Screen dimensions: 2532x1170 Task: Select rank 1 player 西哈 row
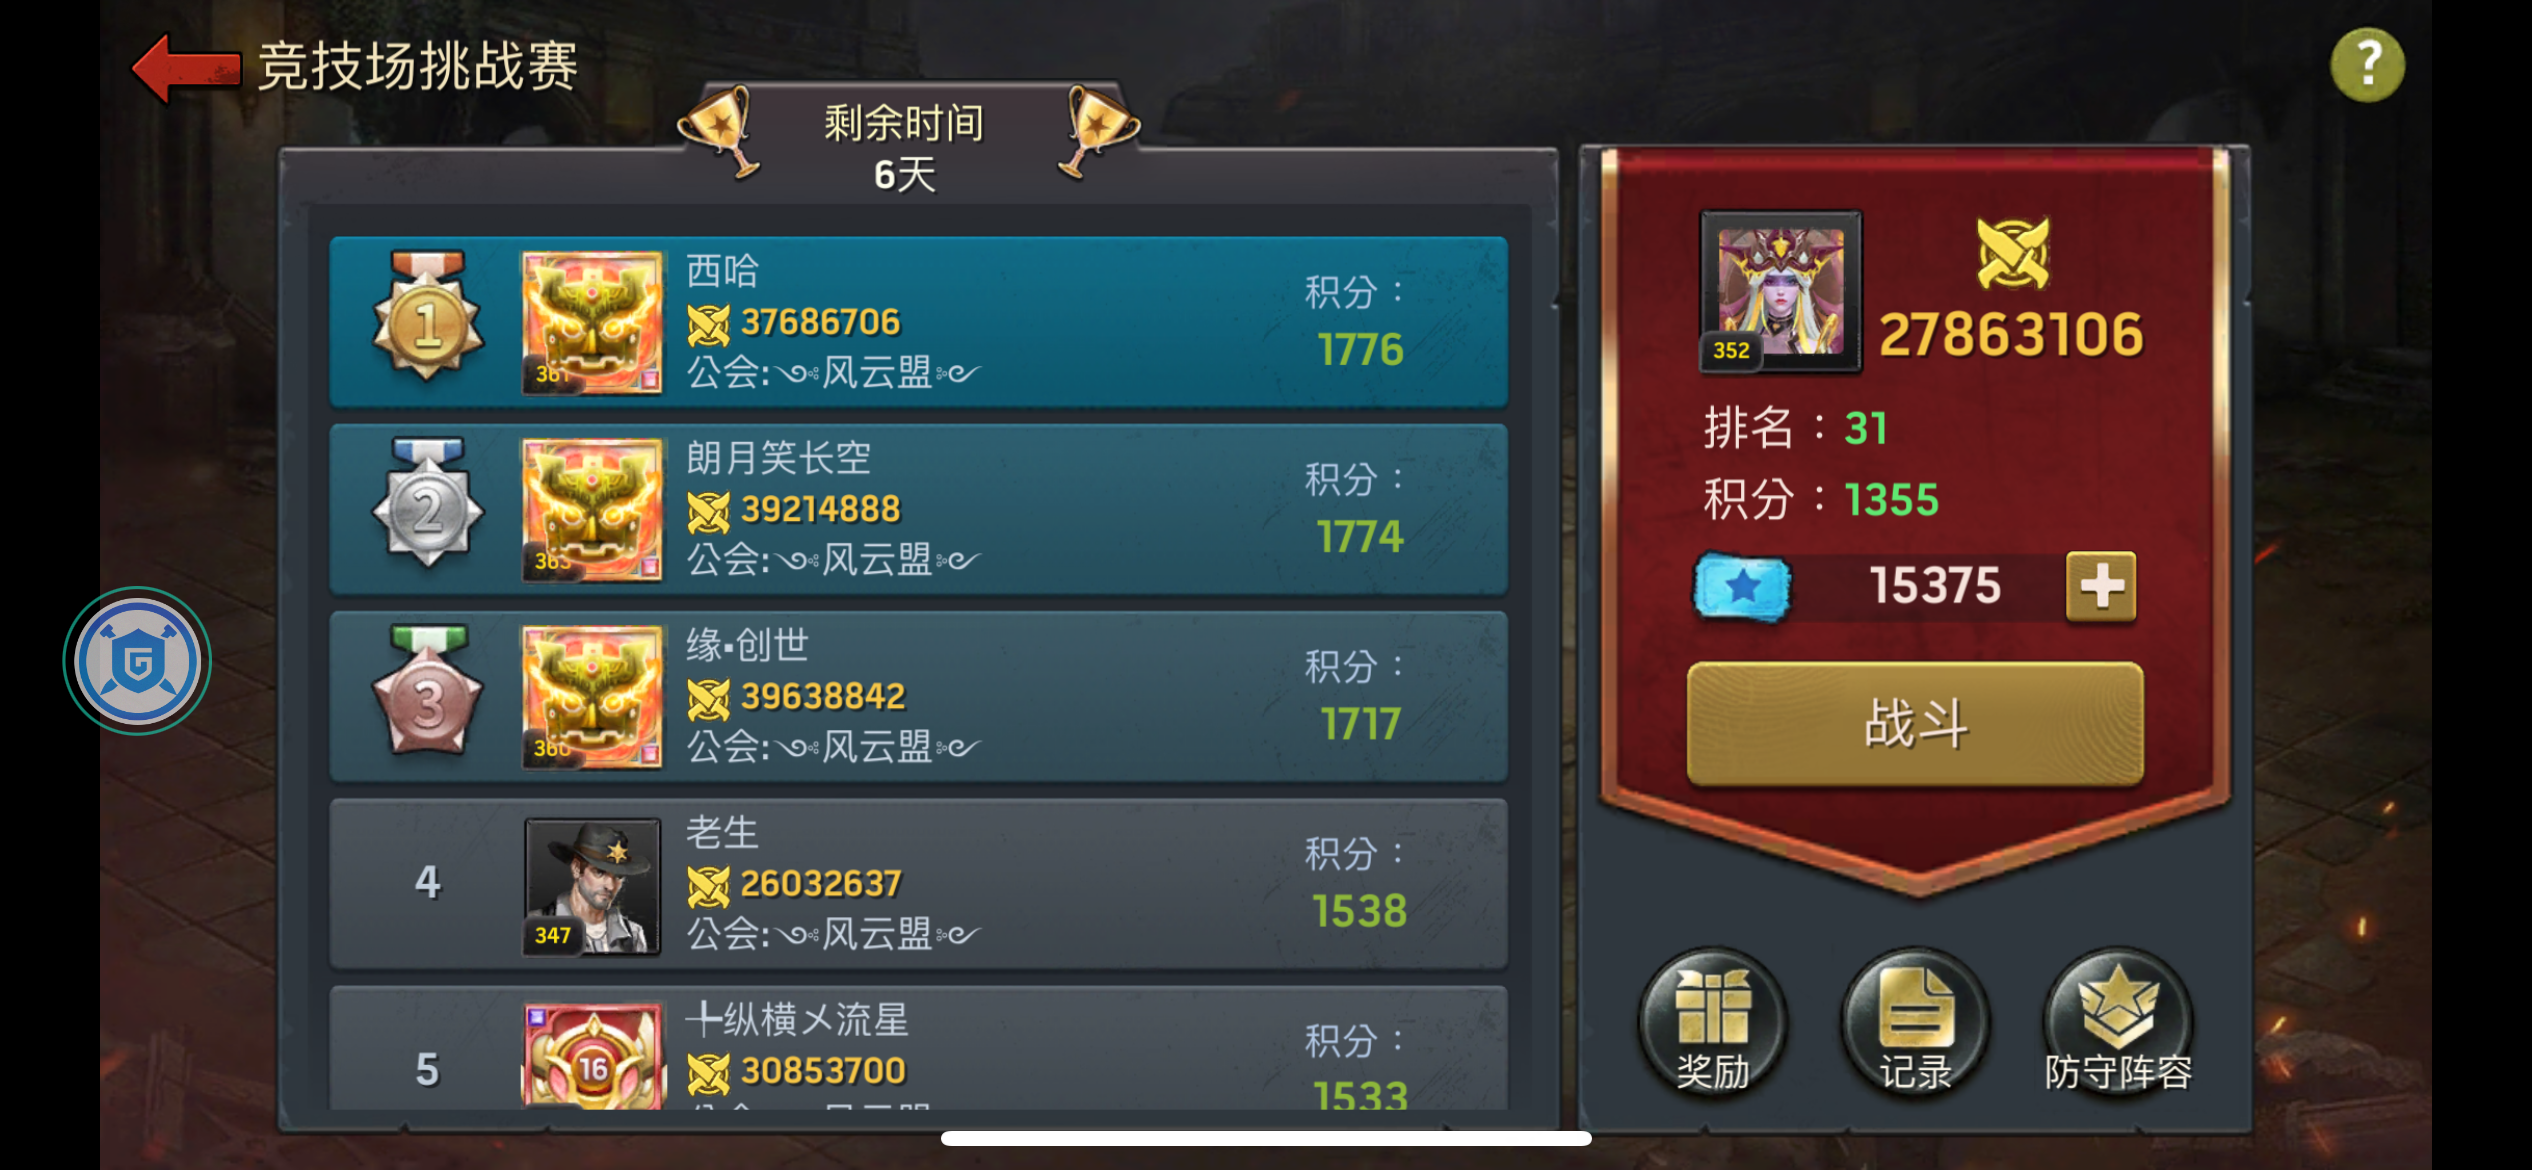click(x=918, y=322)
